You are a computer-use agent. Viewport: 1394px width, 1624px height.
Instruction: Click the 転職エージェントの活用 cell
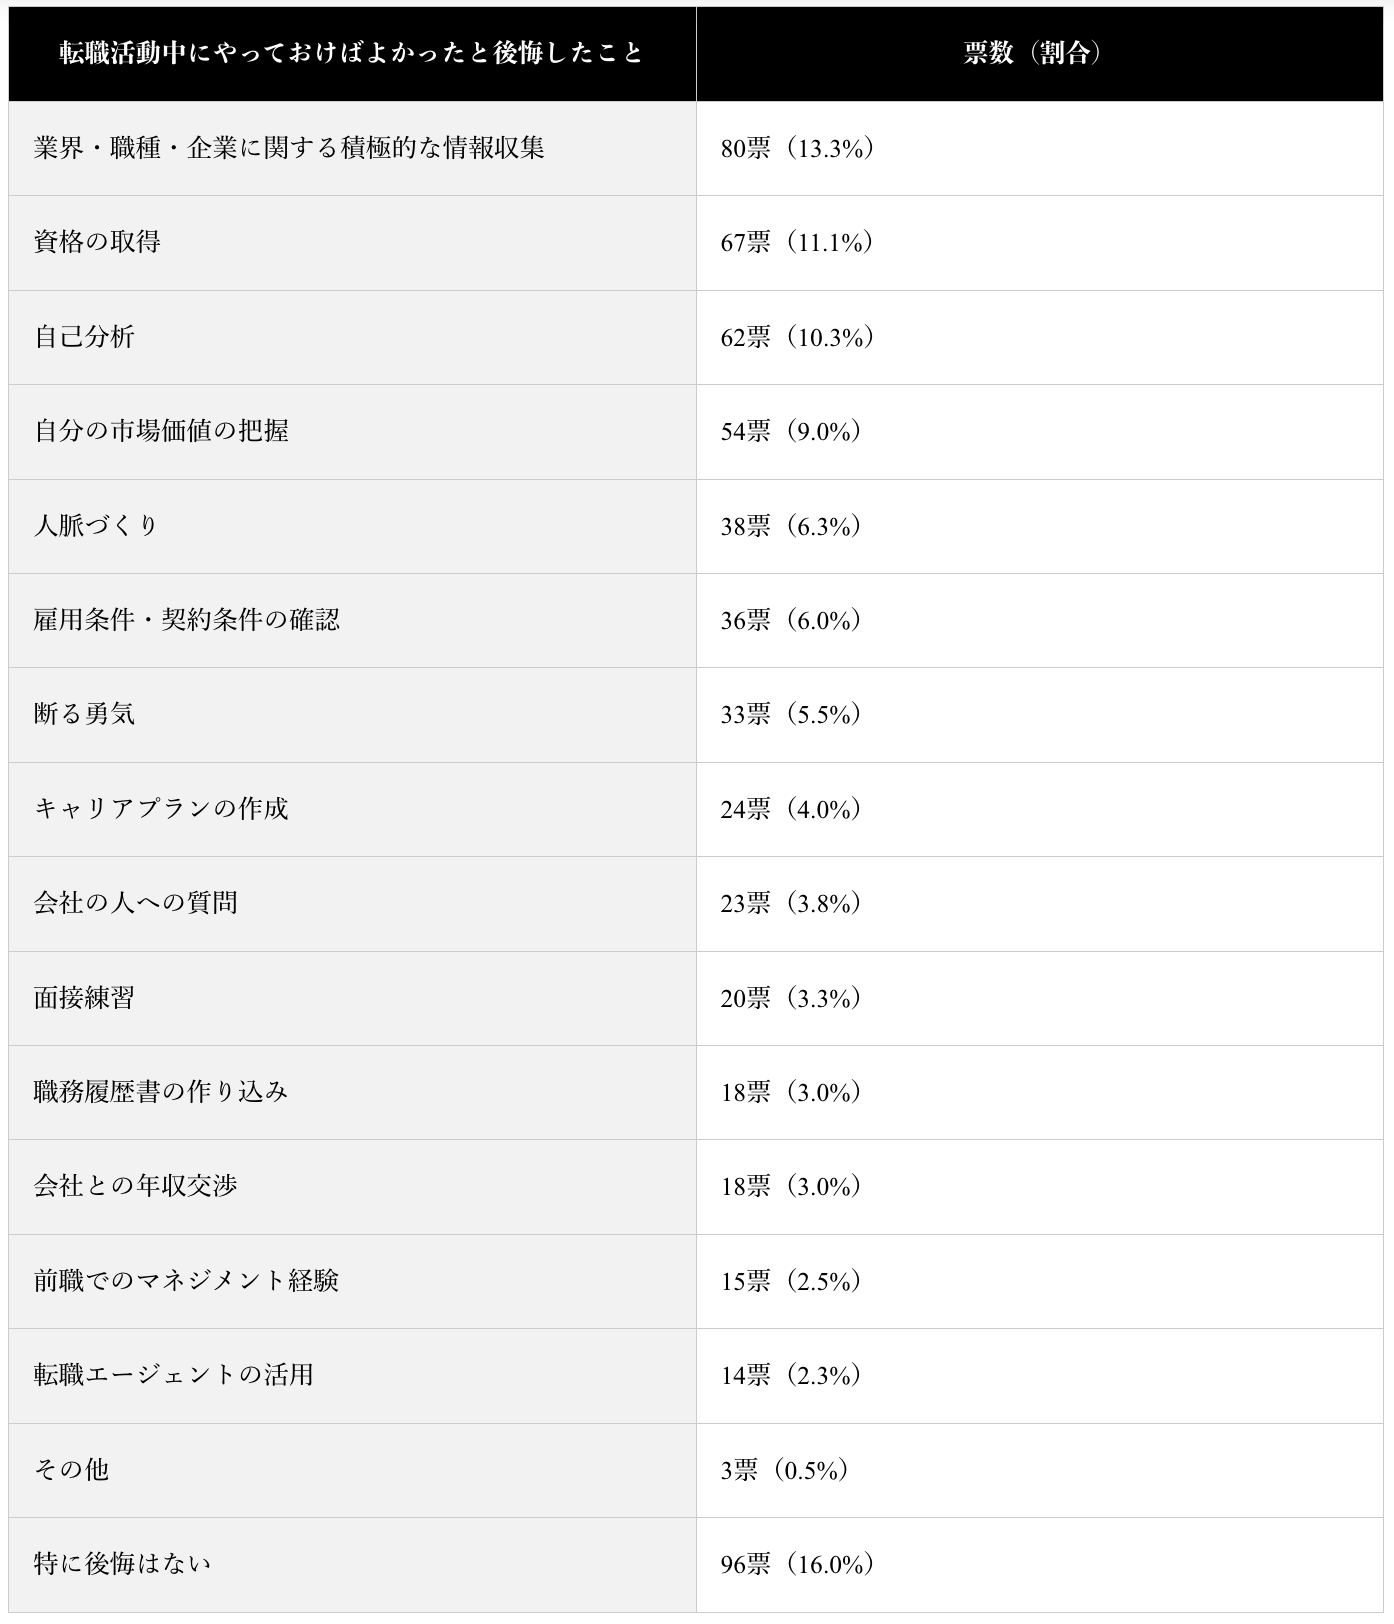coord(174,1375)
